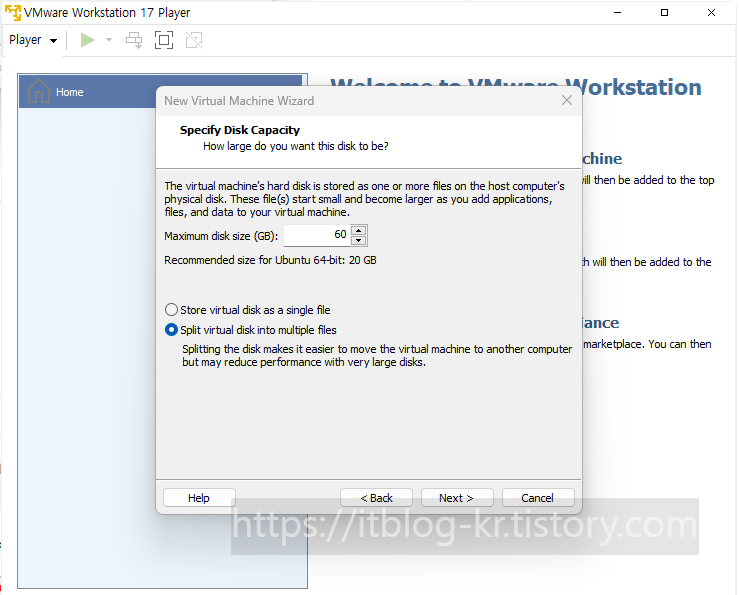Click the 'Specify Disk Capacity' heading
The image size is (739, 595).
pyautogui.click(x=239, y=130)
